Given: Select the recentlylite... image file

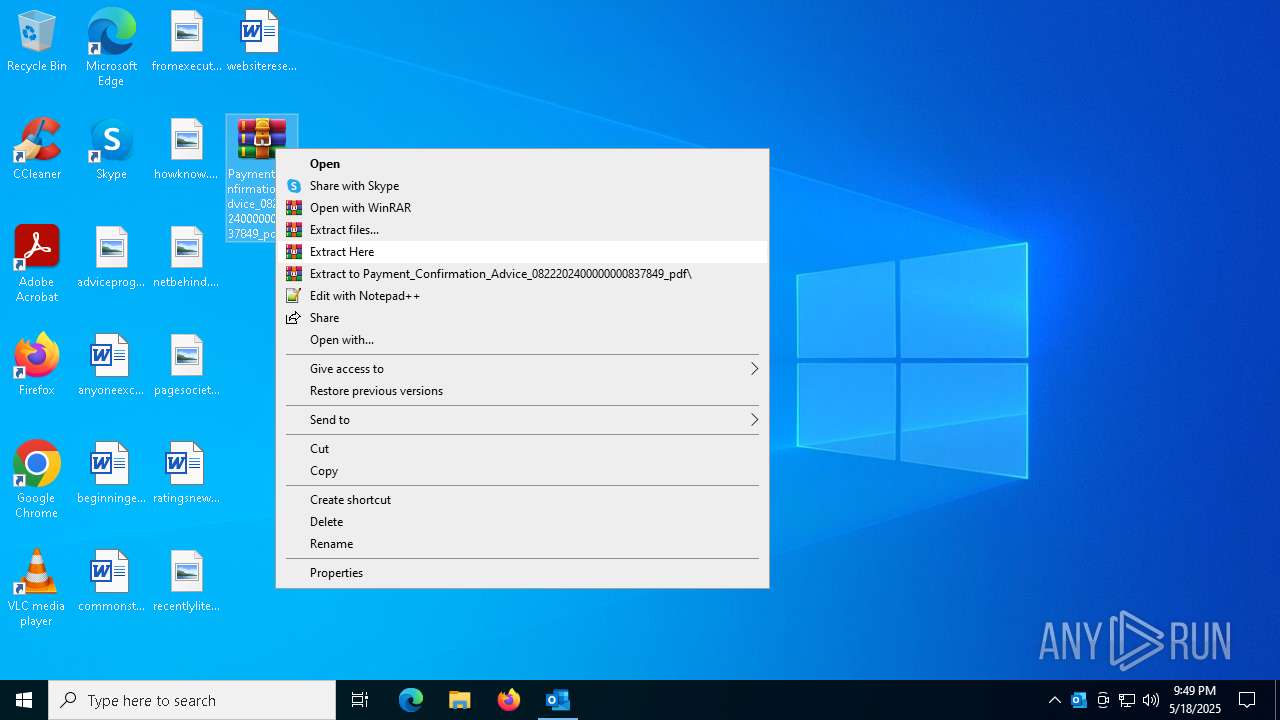Looking at the screenshot, I should click(186, 582).
